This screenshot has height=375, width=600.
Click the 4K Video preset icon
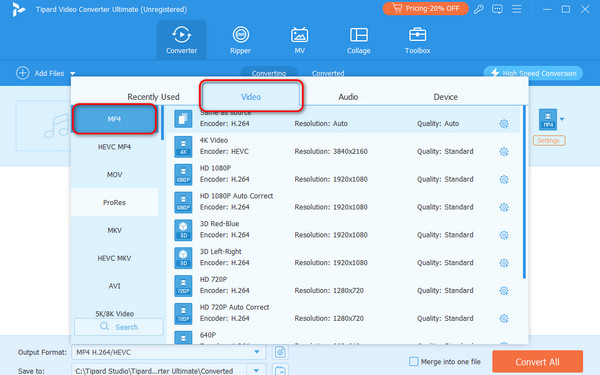(183, 147)
